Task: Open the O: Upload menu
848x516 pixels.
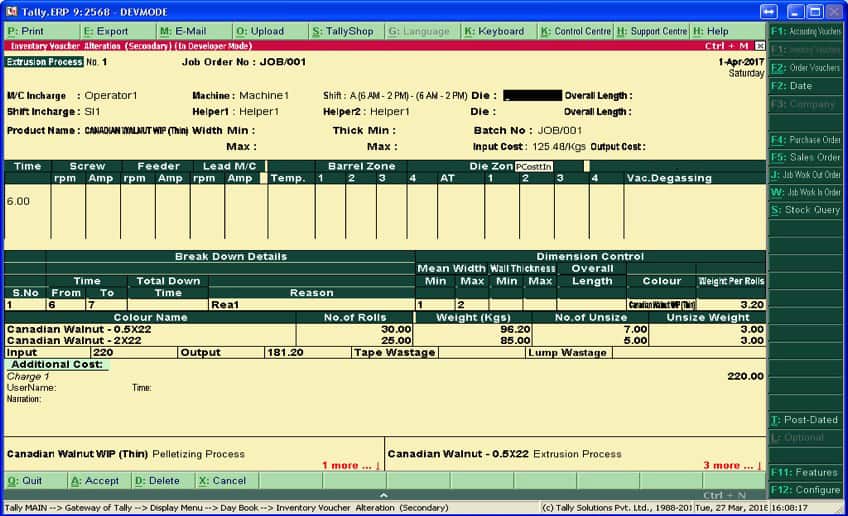Action: (271, 31)
